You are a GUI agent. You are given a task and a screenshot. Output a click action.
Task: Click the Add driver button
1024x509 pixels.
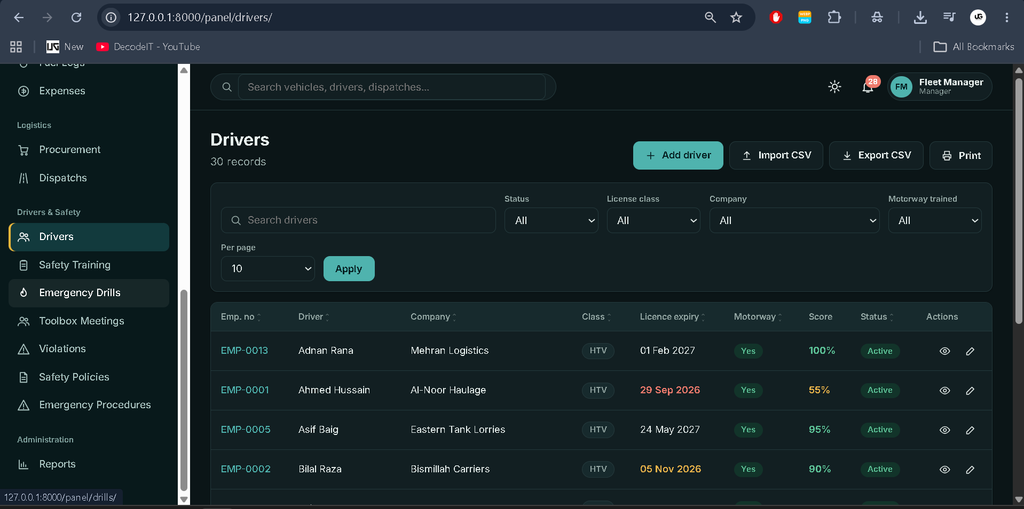click(x=678, y=156)
